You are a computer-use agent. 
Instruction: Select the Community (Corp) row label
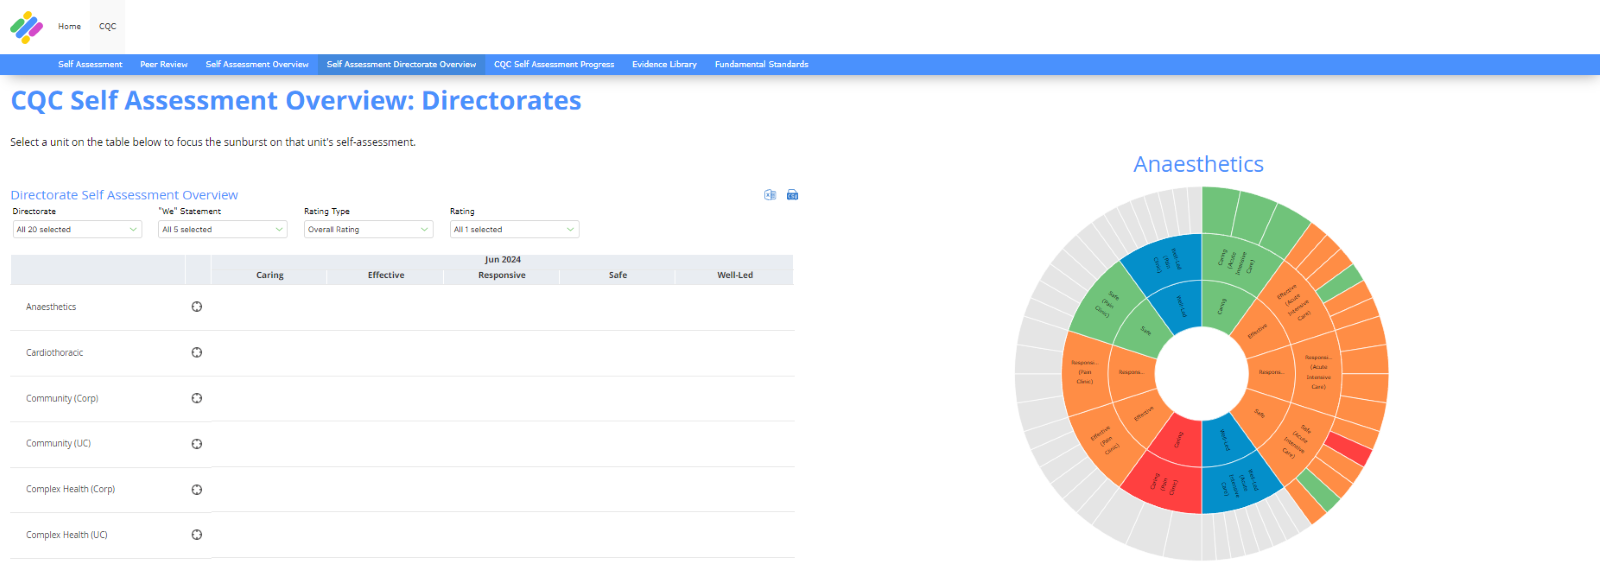click(62, 398)
